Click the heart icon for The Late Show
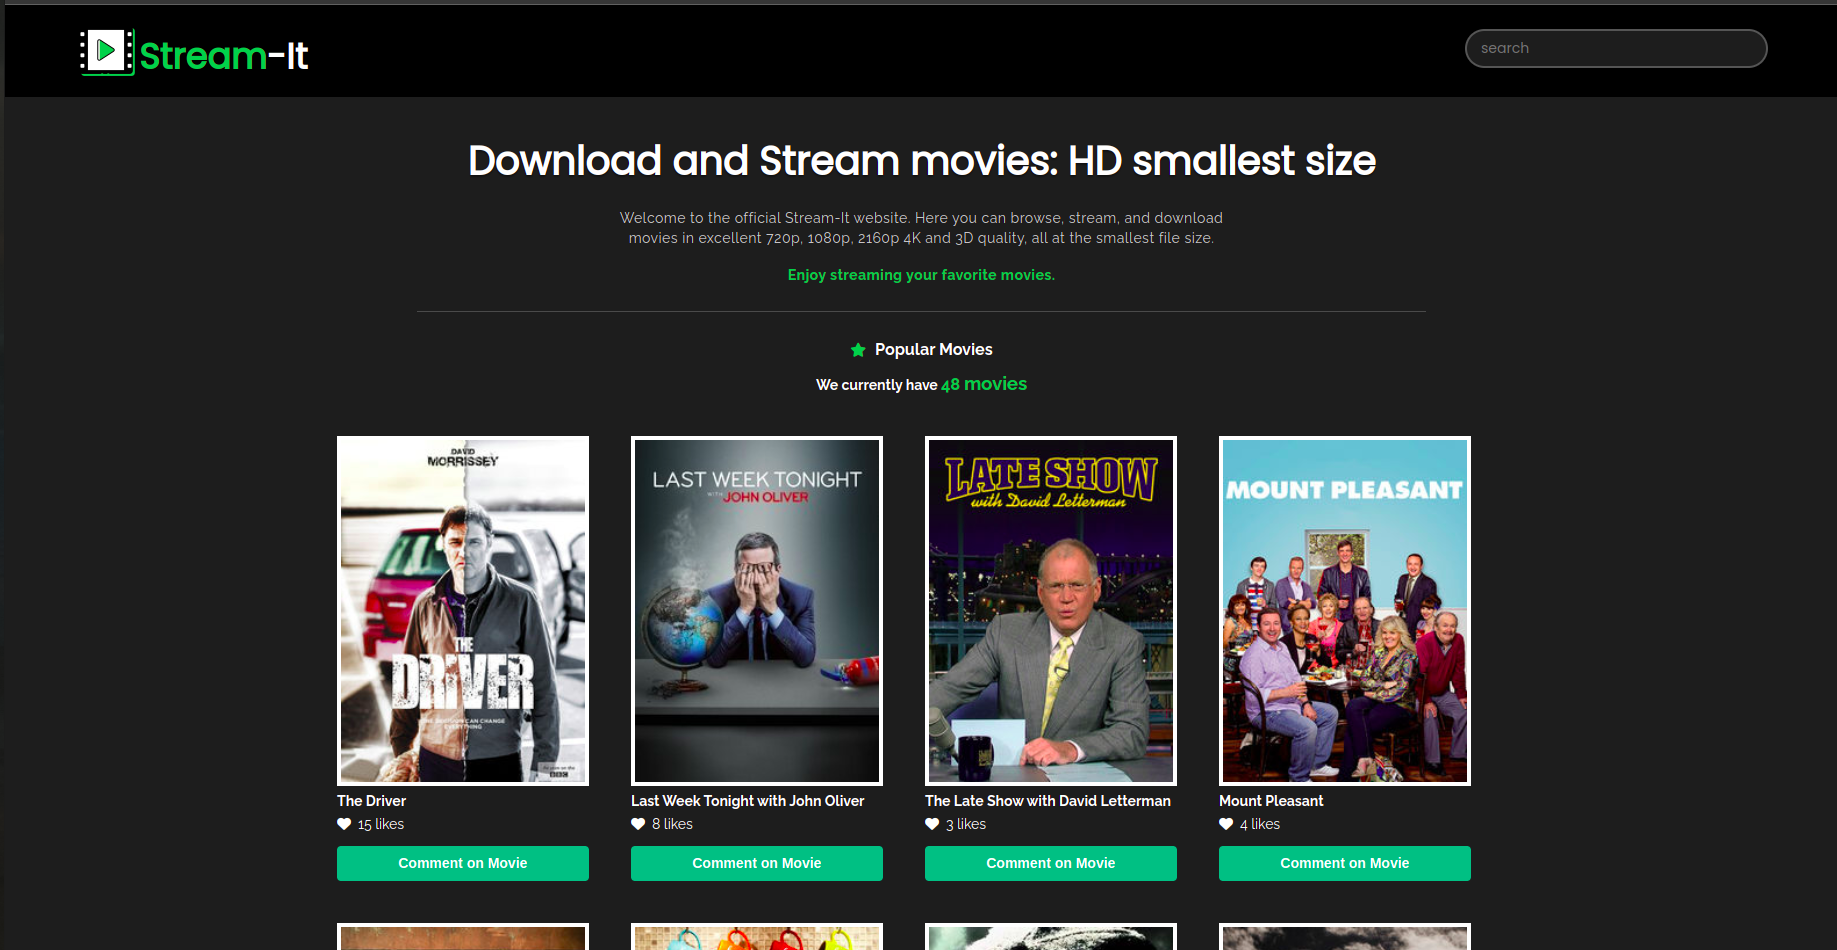Screen dimensions: 1837x950 932,824
